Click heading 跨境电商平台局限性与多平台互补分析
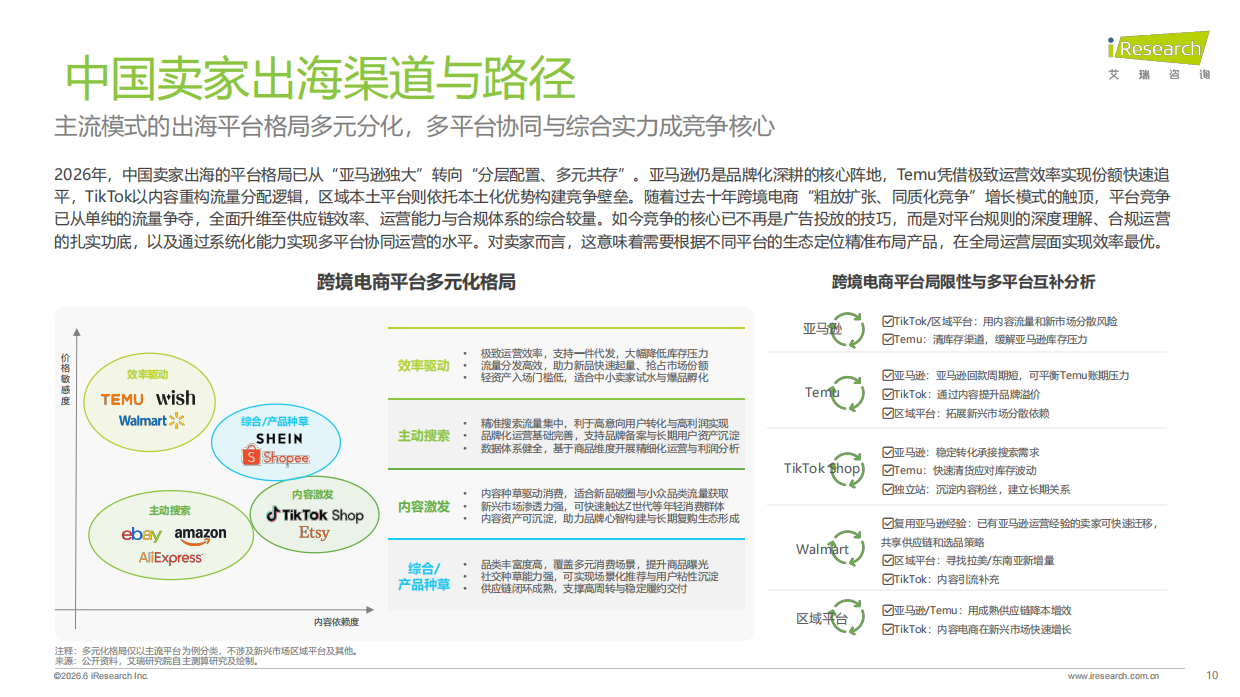 (963, 282)
